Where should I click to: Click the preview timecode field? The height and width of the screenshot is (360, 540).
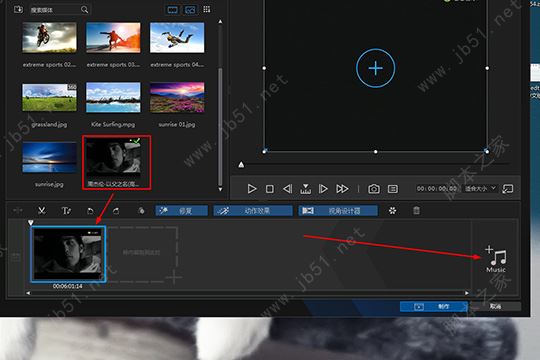(437, 189)
